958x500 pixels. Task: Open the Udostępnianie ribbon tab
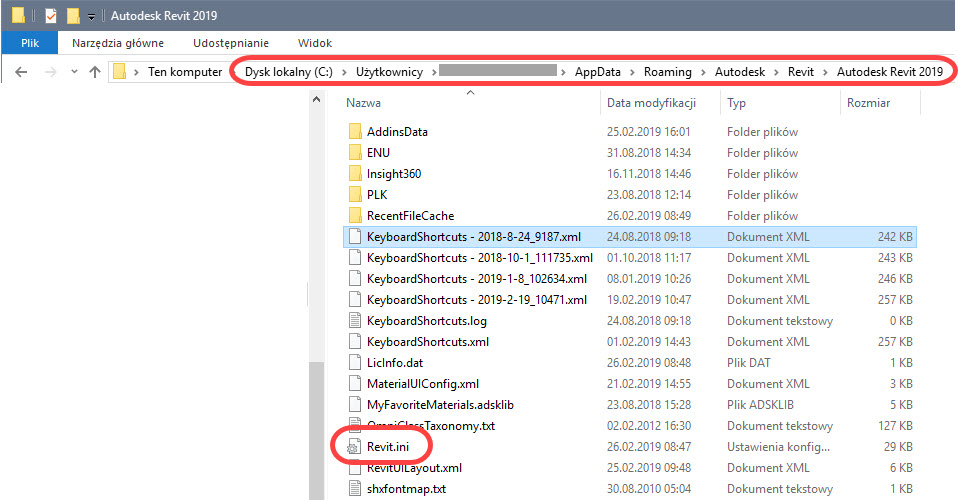tap(233, 44)
